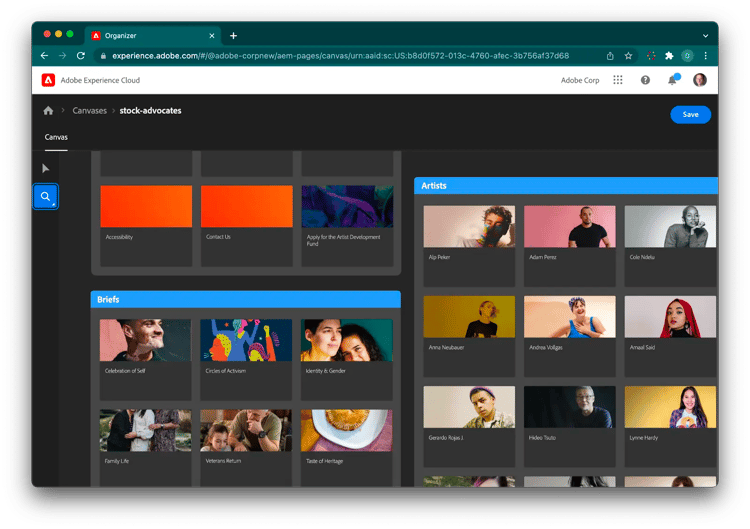Select the Cole Ndelu artist card
The height and width of the screenshot is (529, 750).
[x=670, y=246]
